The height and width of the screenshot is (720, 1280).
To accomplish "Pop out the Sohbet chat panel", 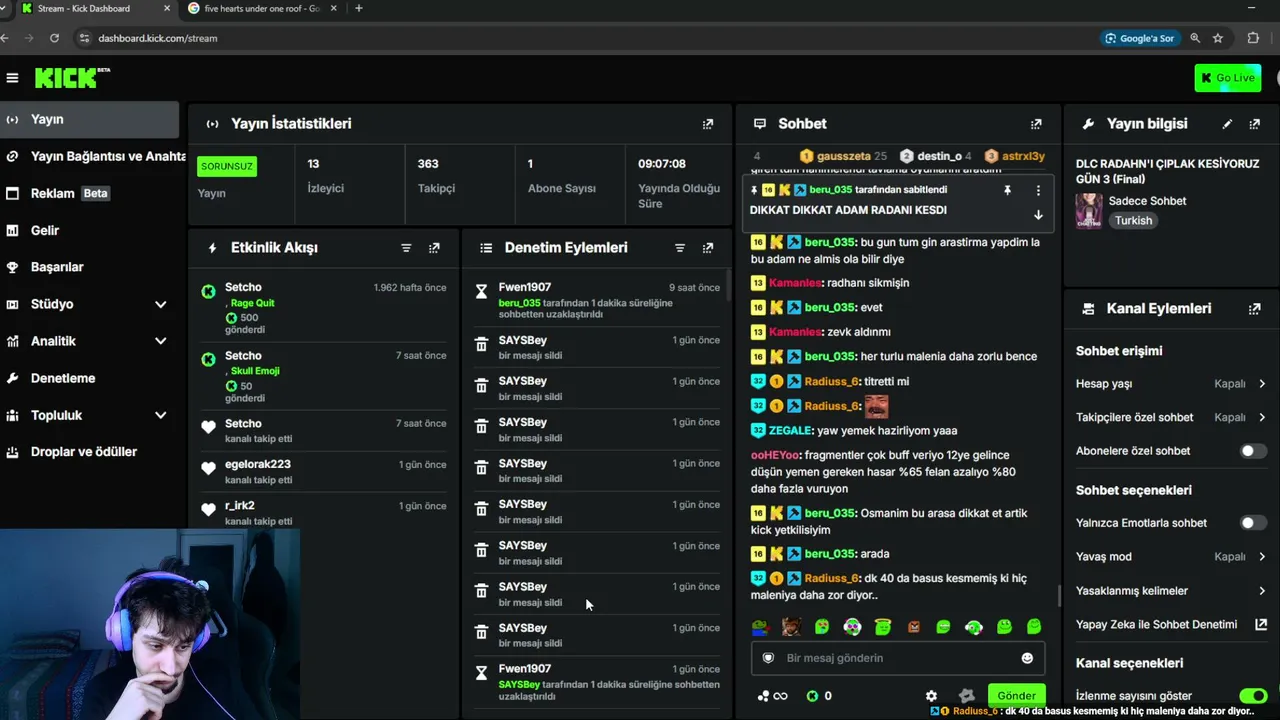I will pos(1036,124).
